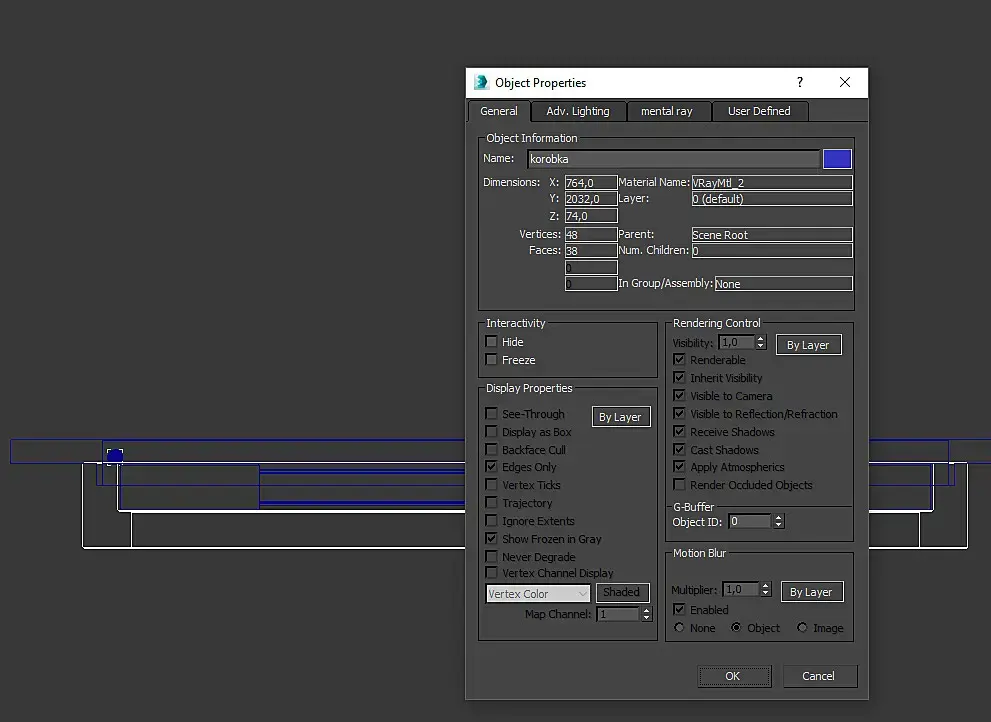Toggle Inherit Visibility checkbox

click(679, 377)
